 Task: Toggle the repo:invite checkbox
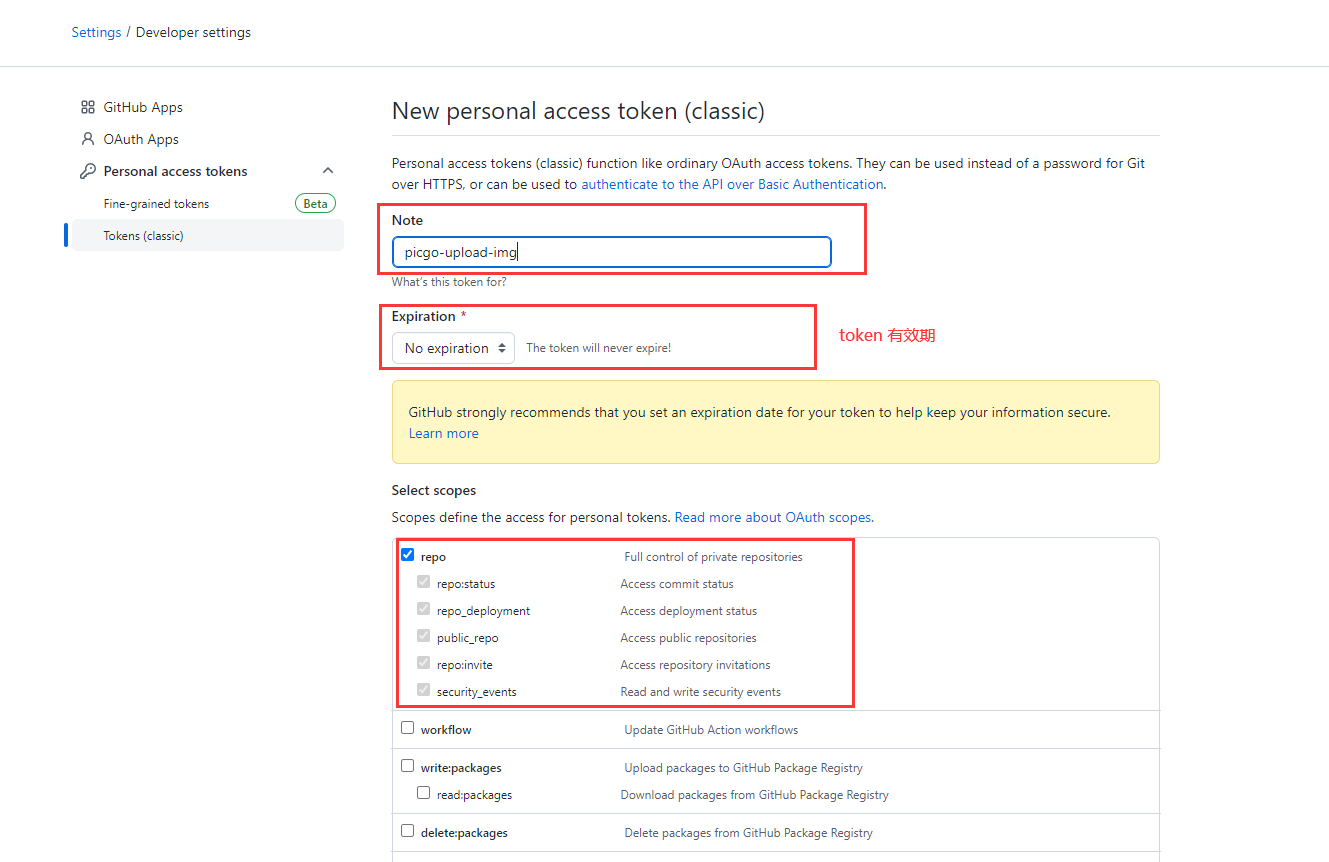tap(424, 663)
